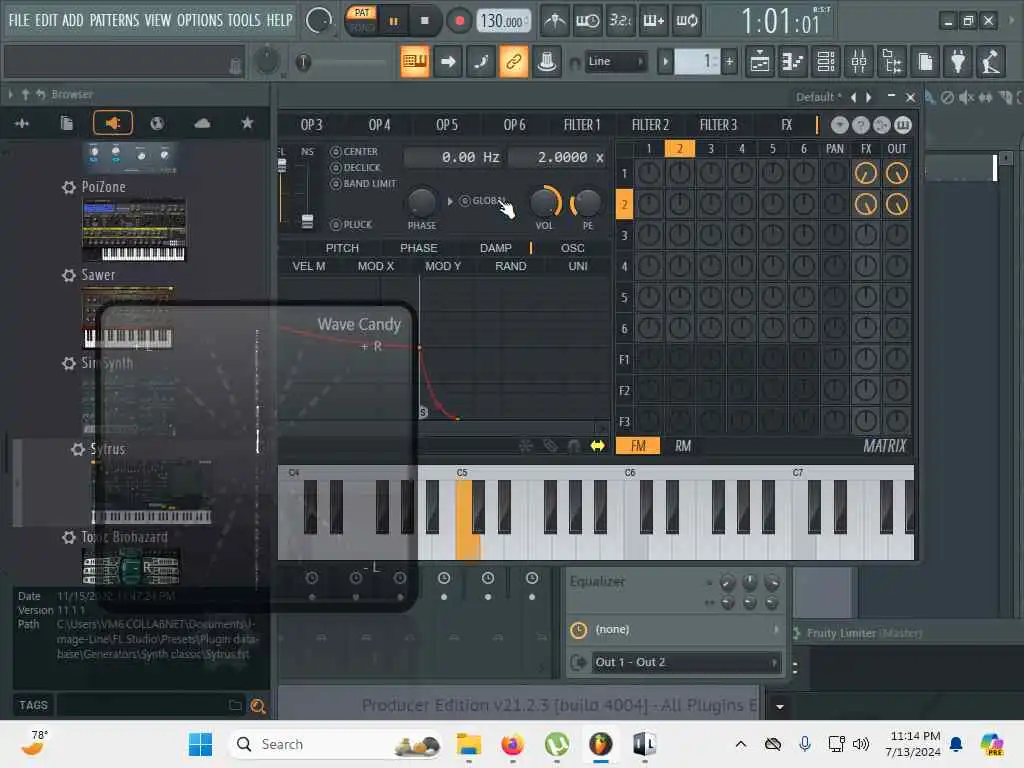Click the PHASE knob

pyautogui.click(x=422, y=202)
